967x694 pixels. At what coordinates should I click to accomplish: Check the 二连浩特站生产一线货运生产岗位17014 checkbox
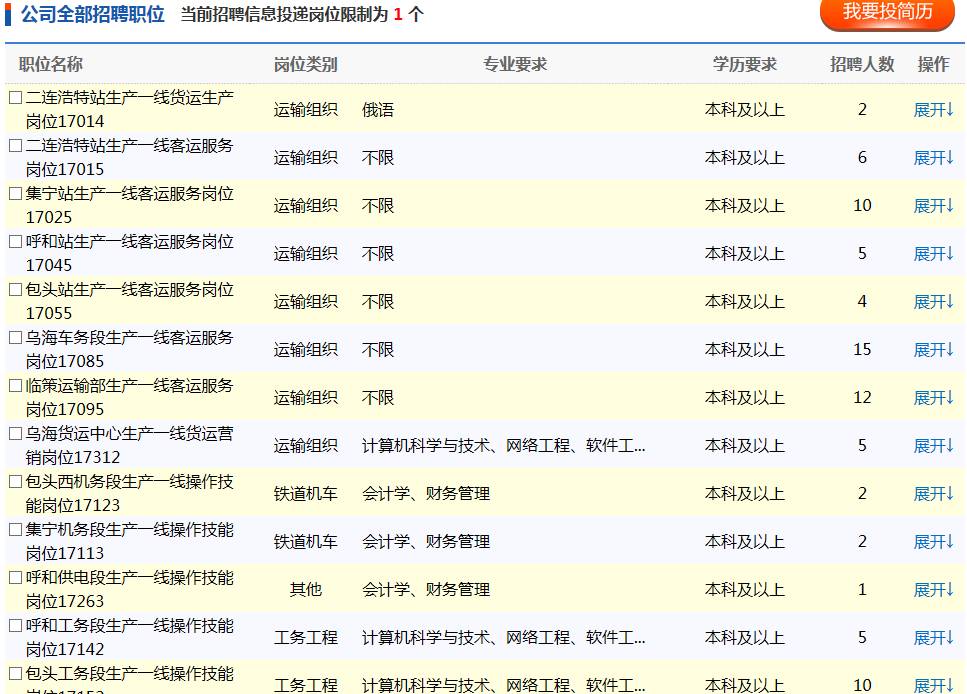tap(16, 97)
